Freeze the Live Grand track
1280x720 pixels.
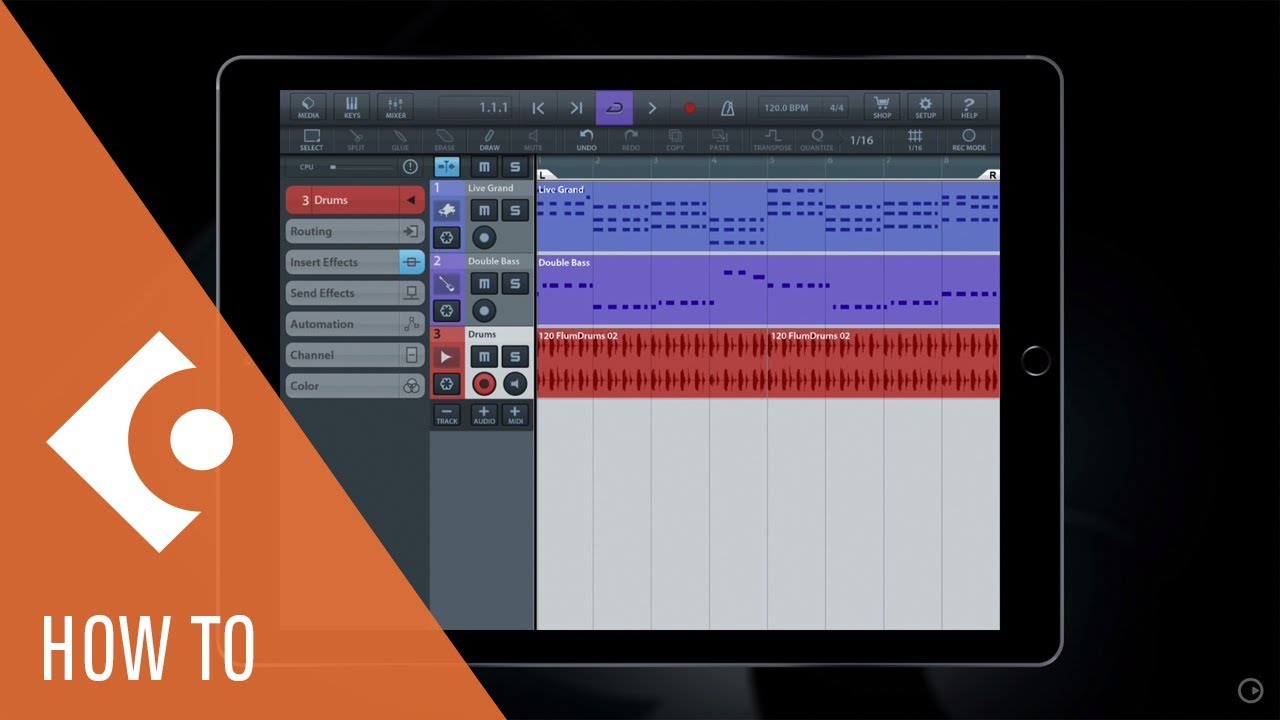tap(446, 238)
